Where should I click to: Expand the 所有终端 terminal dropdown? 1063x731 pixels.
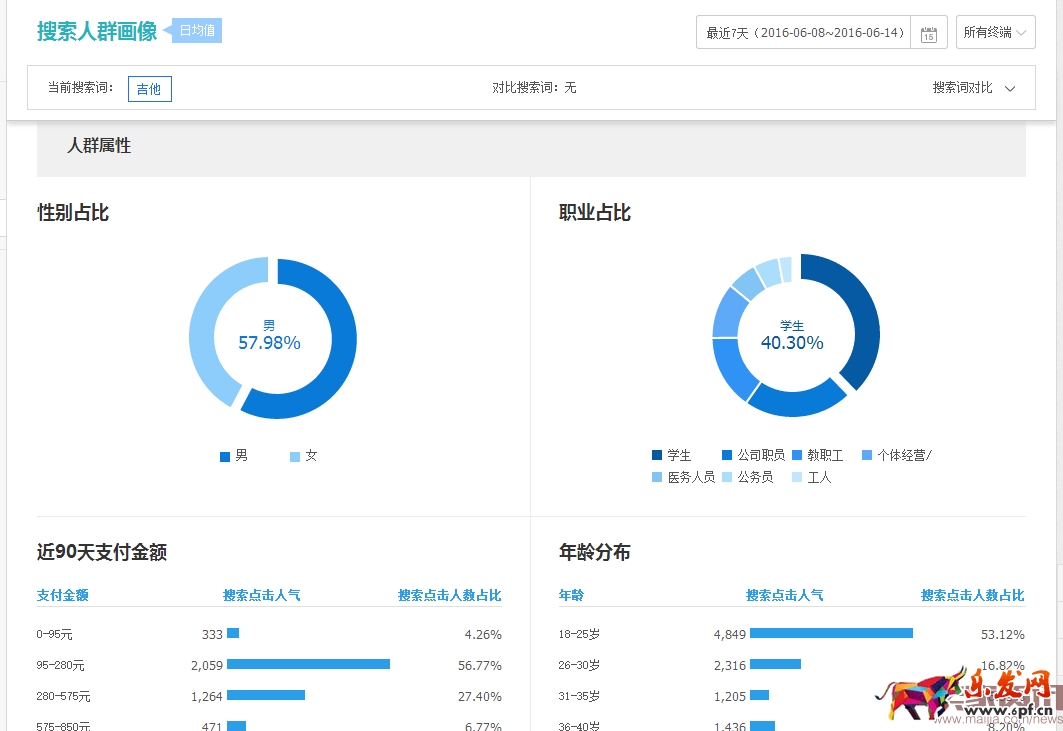click(x=995, y=33)
